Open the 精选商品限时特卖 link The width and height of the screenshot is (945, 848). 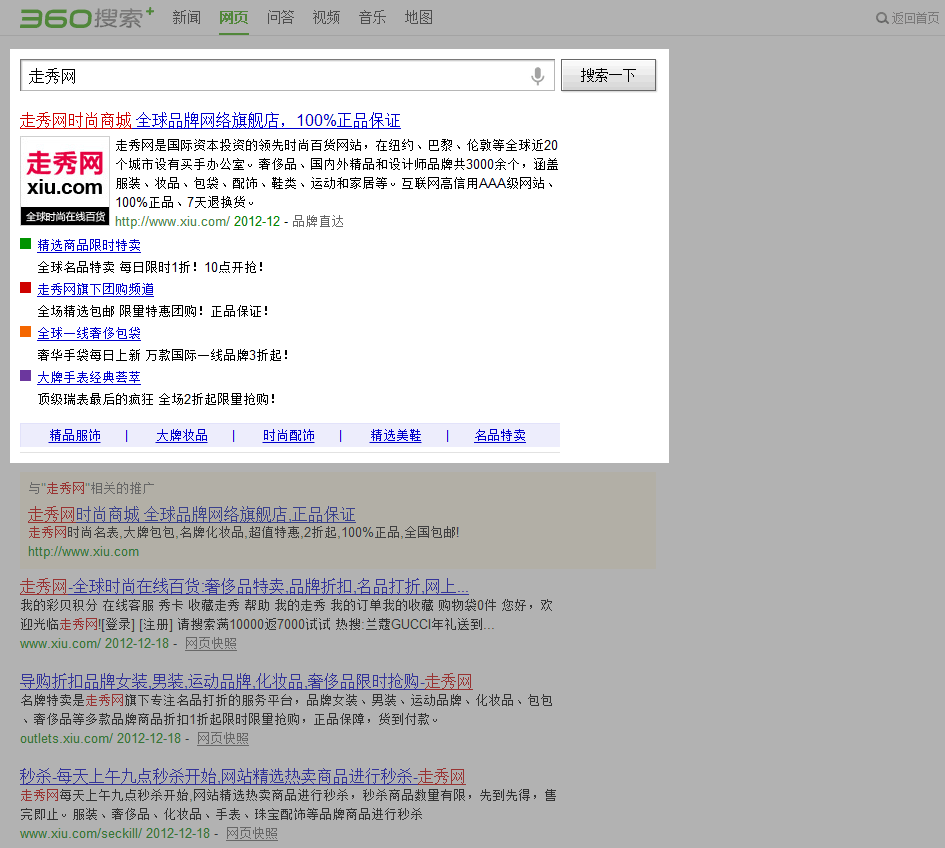(89, 245)
